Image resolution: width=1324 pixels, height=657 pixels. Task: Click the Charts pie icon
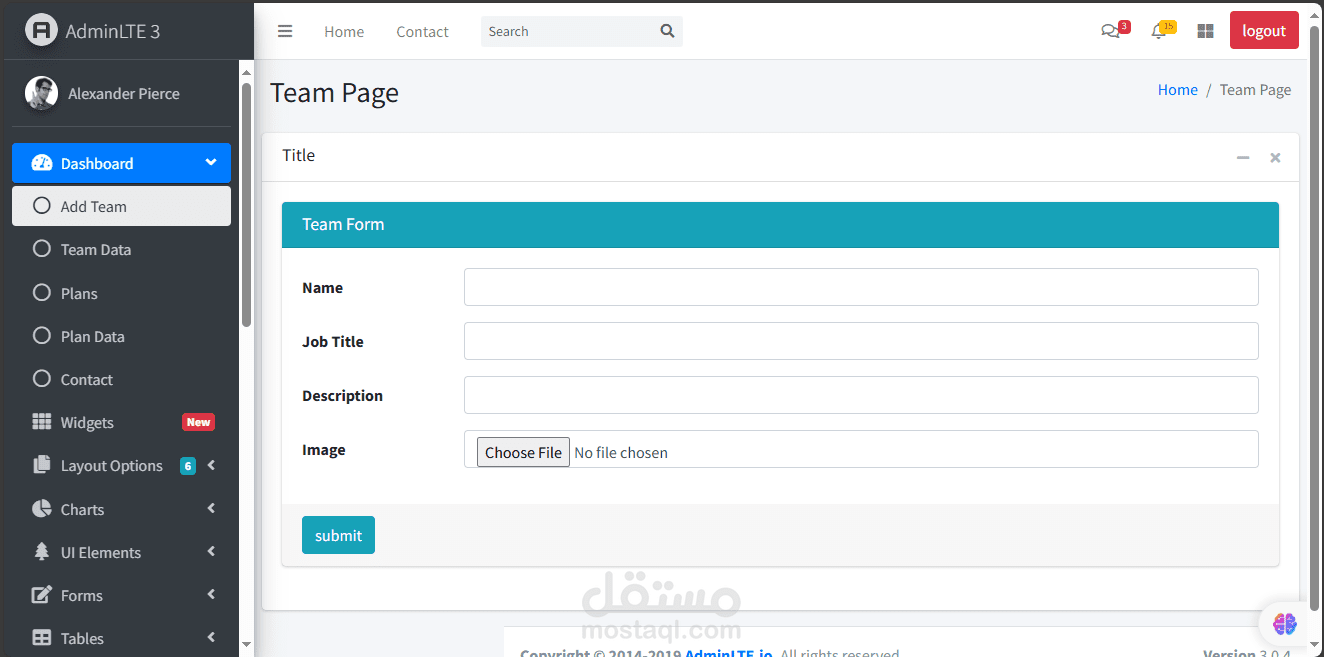[41, 508]
